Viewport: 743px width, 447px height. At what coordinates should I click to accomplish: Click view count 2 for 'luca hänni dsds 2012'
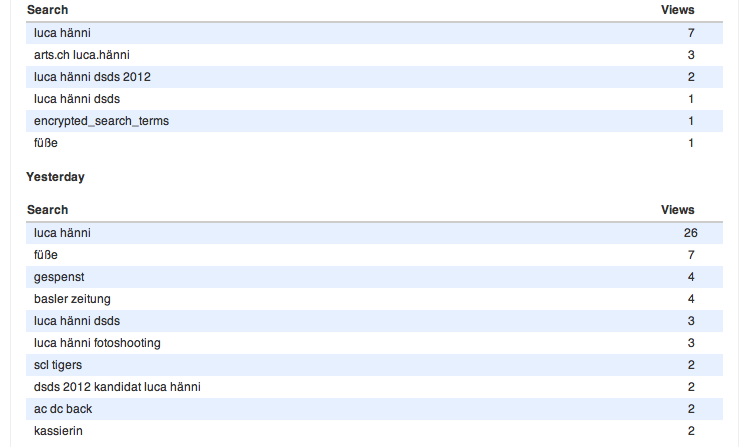tap(691, 77)
